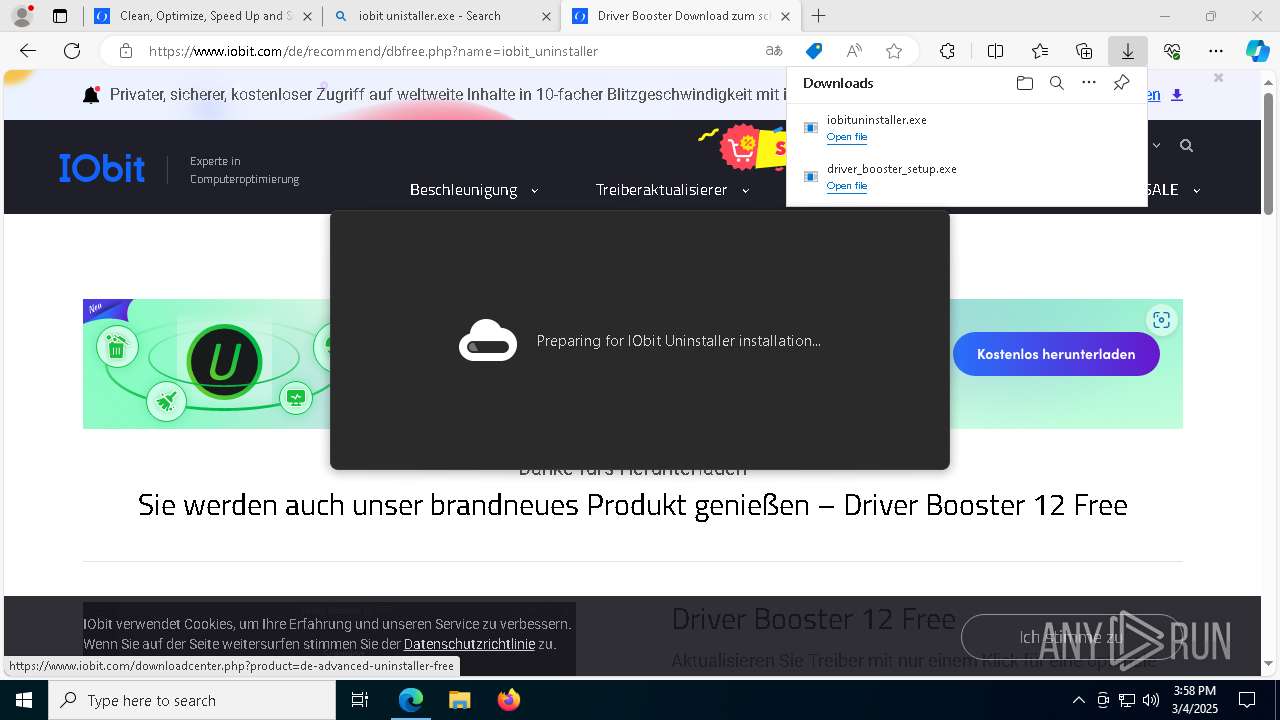The image size is (1280, 720).
Task: Close the top promotional banner
Action: coord(1218,78)
